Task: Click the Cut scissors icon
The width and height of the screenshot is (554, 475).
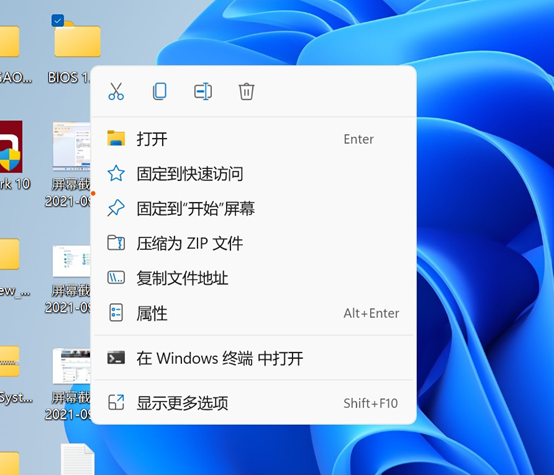Action: (116, 92)
